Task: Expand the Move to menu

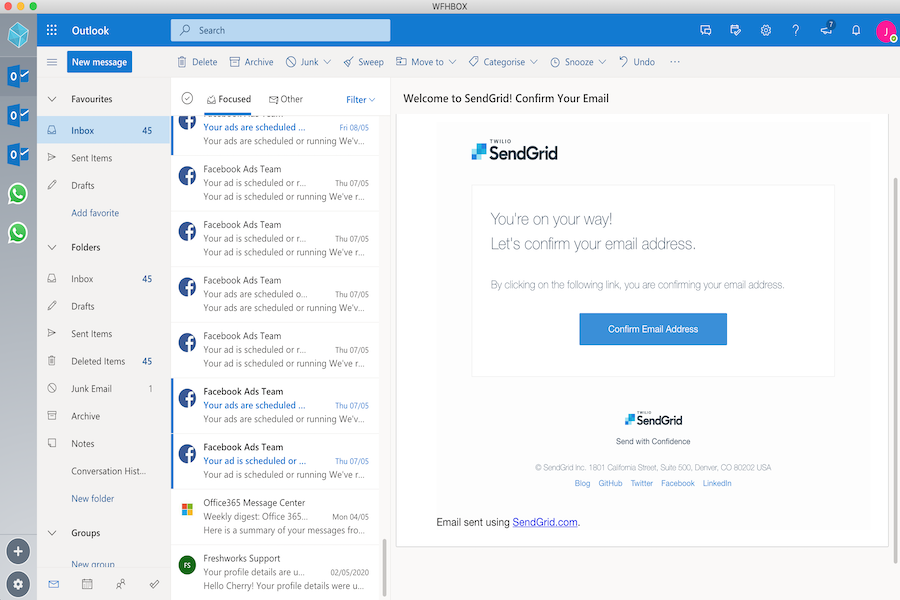Action: tap(425, 61)
